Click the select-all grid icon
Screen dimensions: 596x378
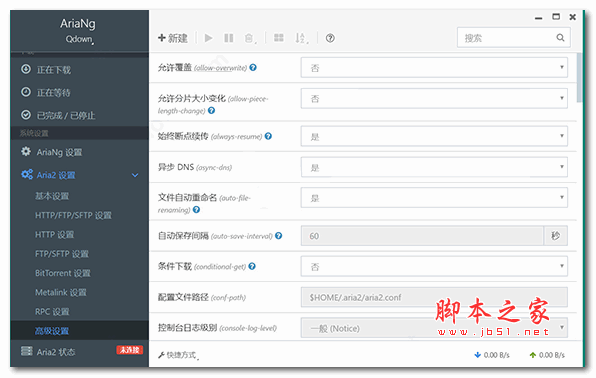(x=279, y=38)
